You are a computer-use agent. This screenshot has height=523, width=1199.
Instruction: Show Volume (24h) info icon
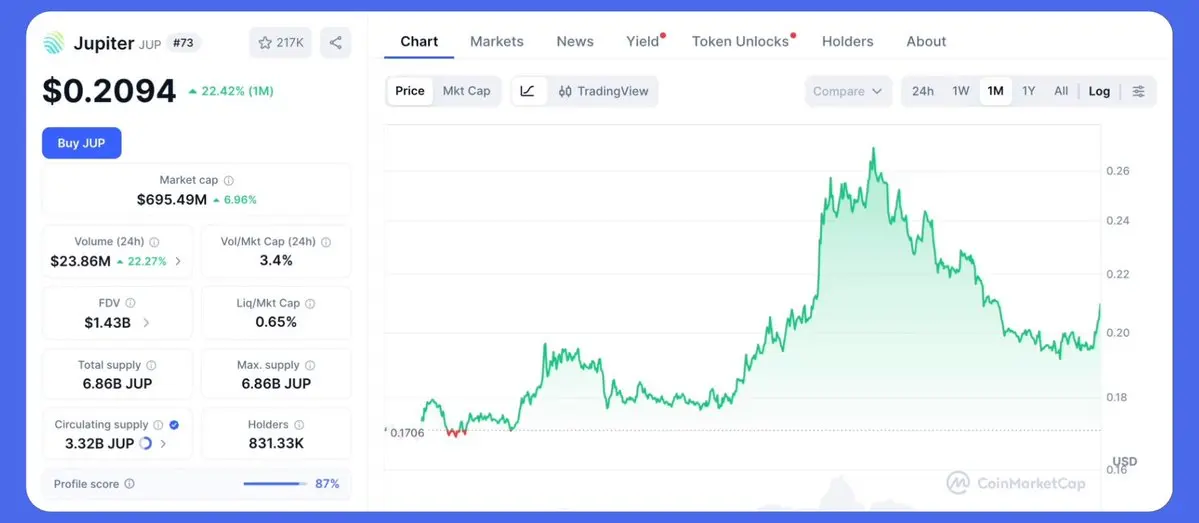point(154,242)
